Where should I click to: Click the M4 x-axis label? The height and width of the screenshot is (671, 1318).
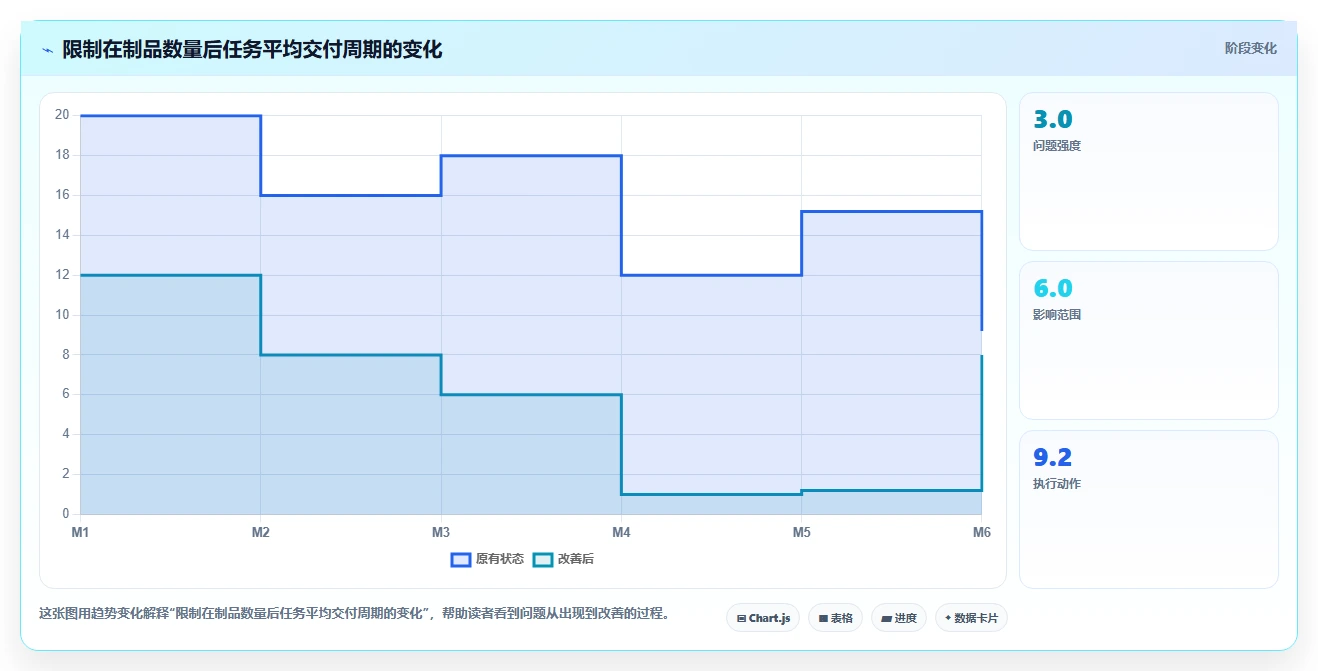pyautogui.click(x=621, y=533)
